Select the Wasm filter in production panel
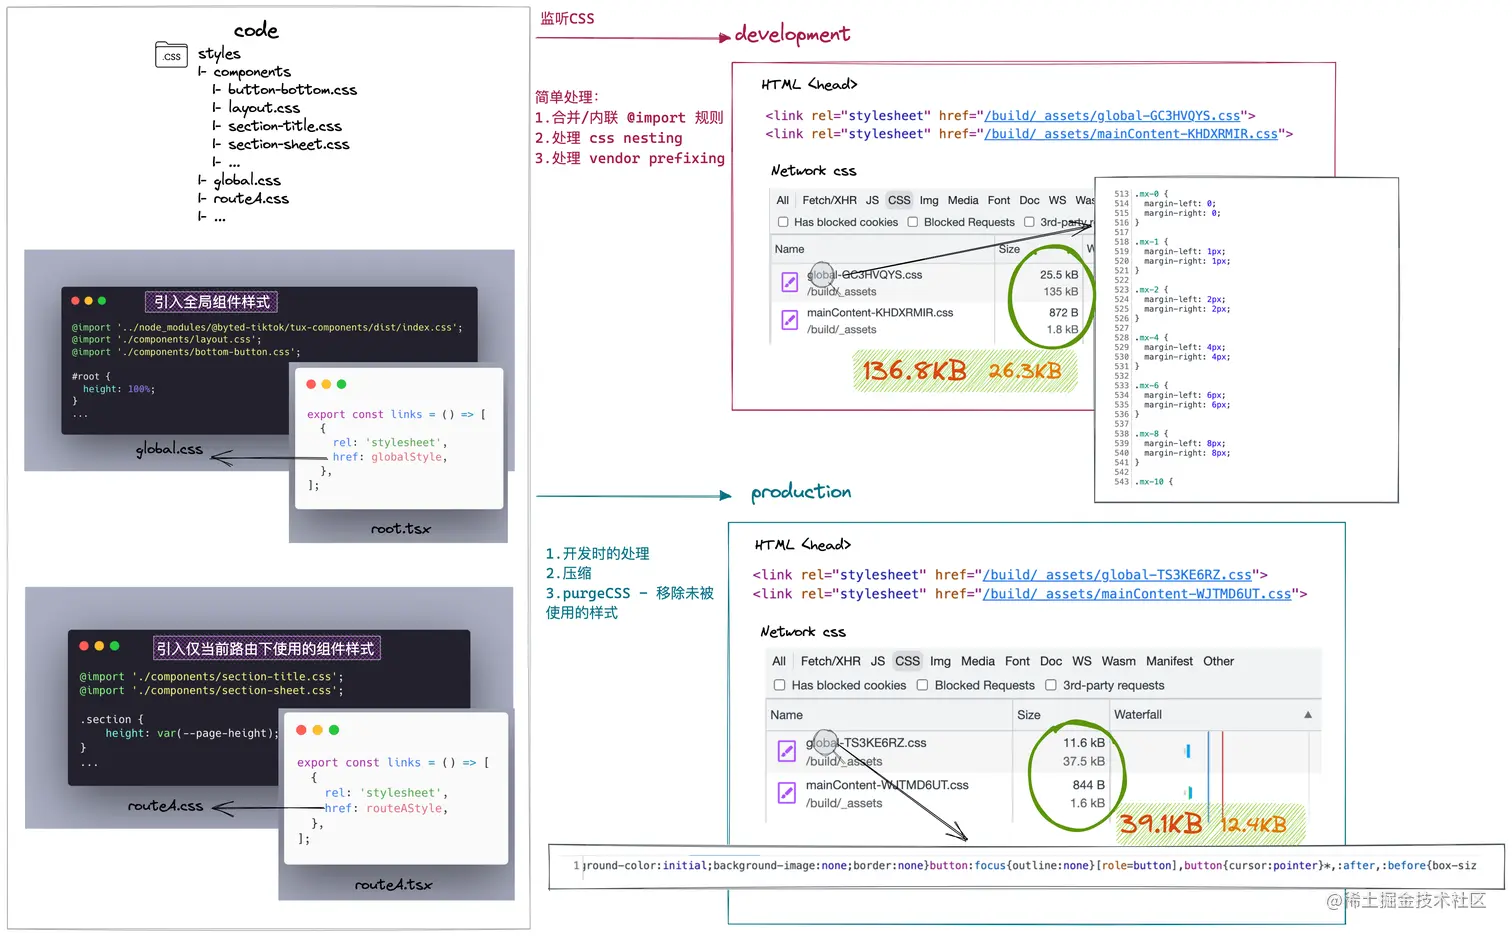1512x936 pixels. click(1119, 661)
